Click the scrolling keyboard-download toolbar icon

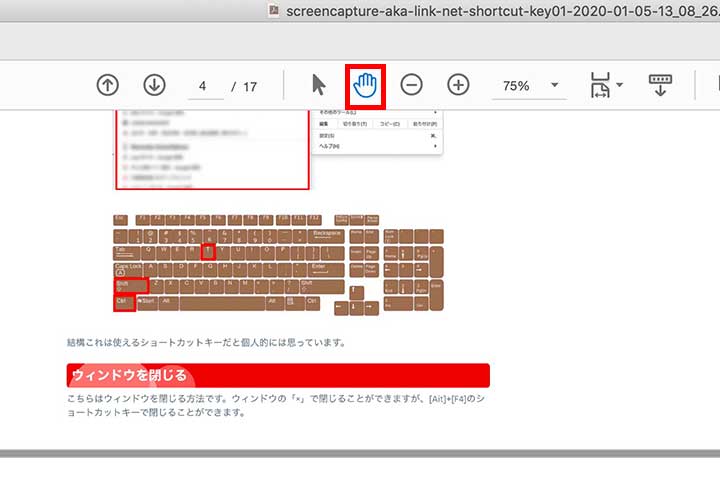(x=660, y=85)
